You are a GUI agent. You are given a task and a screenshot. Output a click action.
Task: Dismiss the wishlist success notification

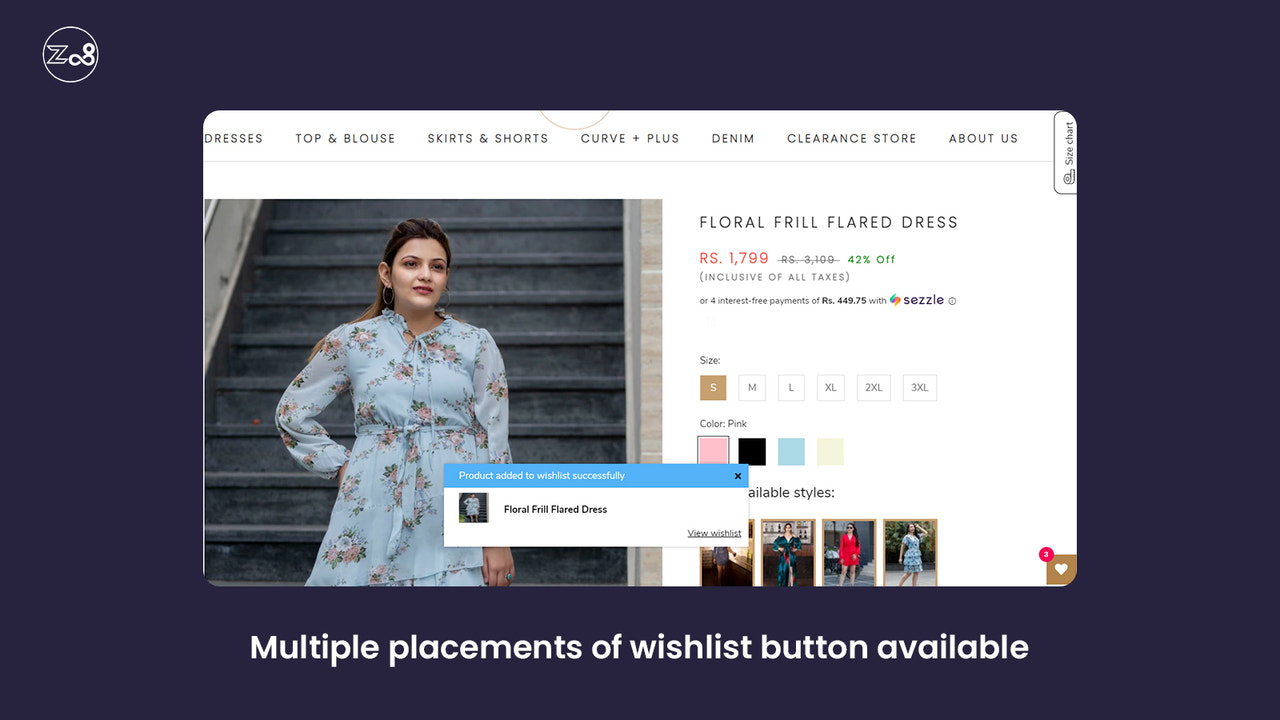tap(738, 475)
